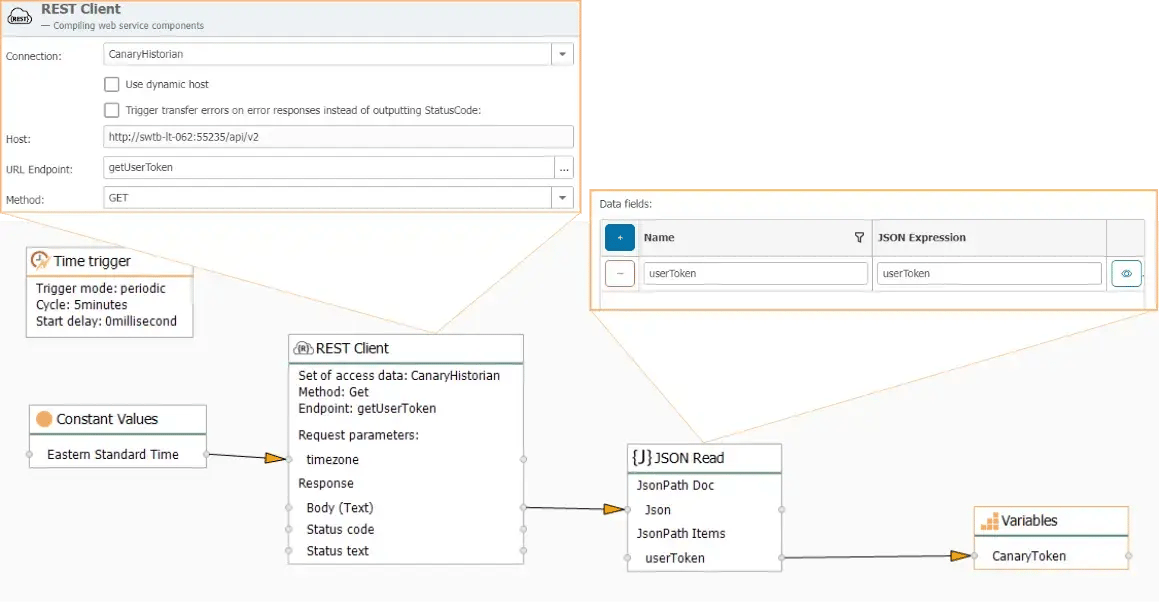Open the Method dropdown showing GET
The image size is (1160, 602).
[562, 197]
